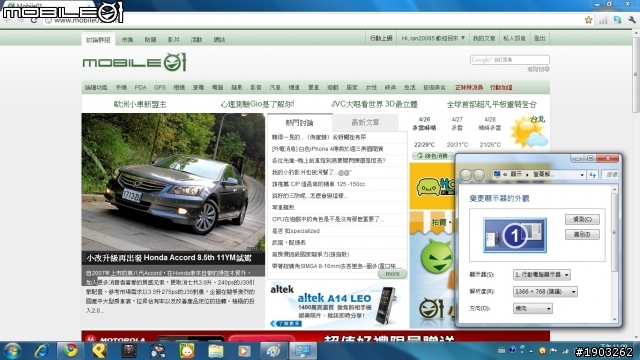This screenshot has width=640, height=360.
Task: Open the GPS category in the nav bar
Action: coord(160,87)
